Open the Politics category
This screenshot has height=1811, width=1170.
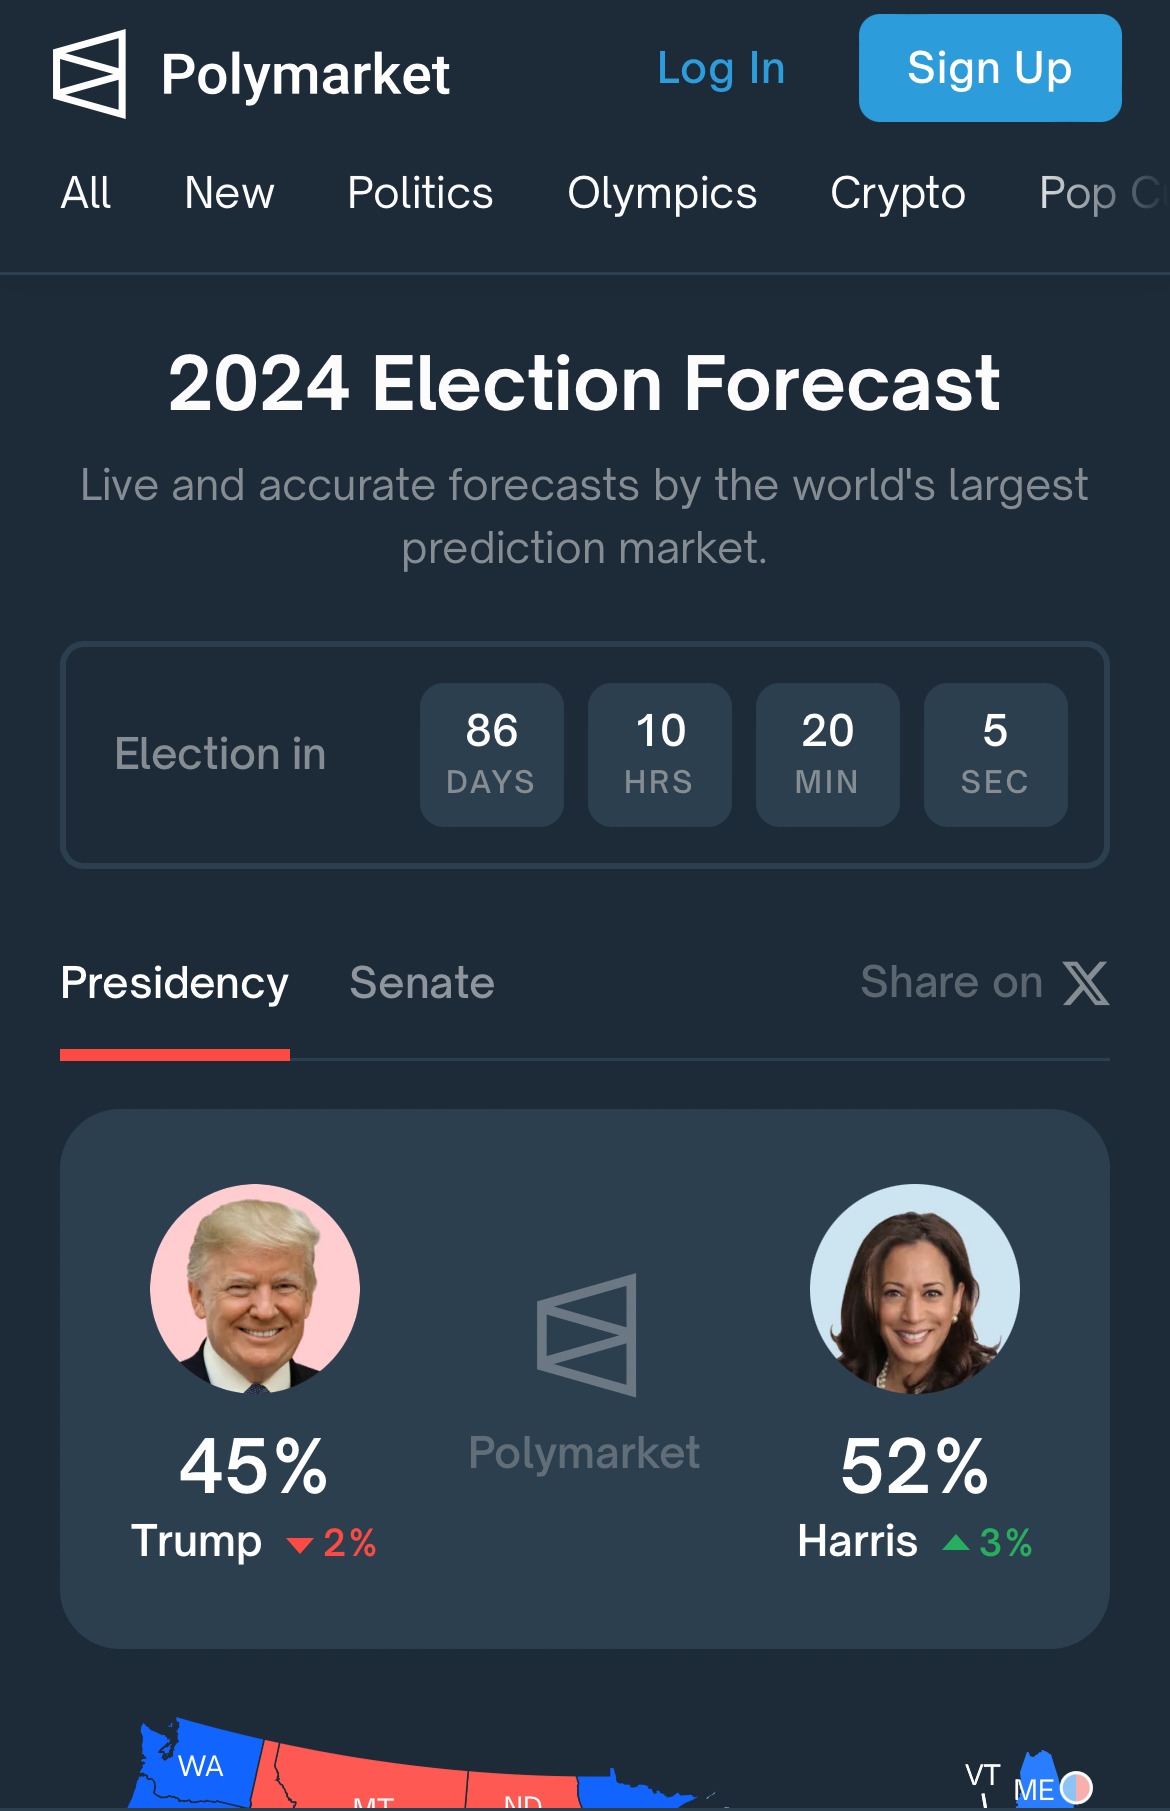click(420, 193)
